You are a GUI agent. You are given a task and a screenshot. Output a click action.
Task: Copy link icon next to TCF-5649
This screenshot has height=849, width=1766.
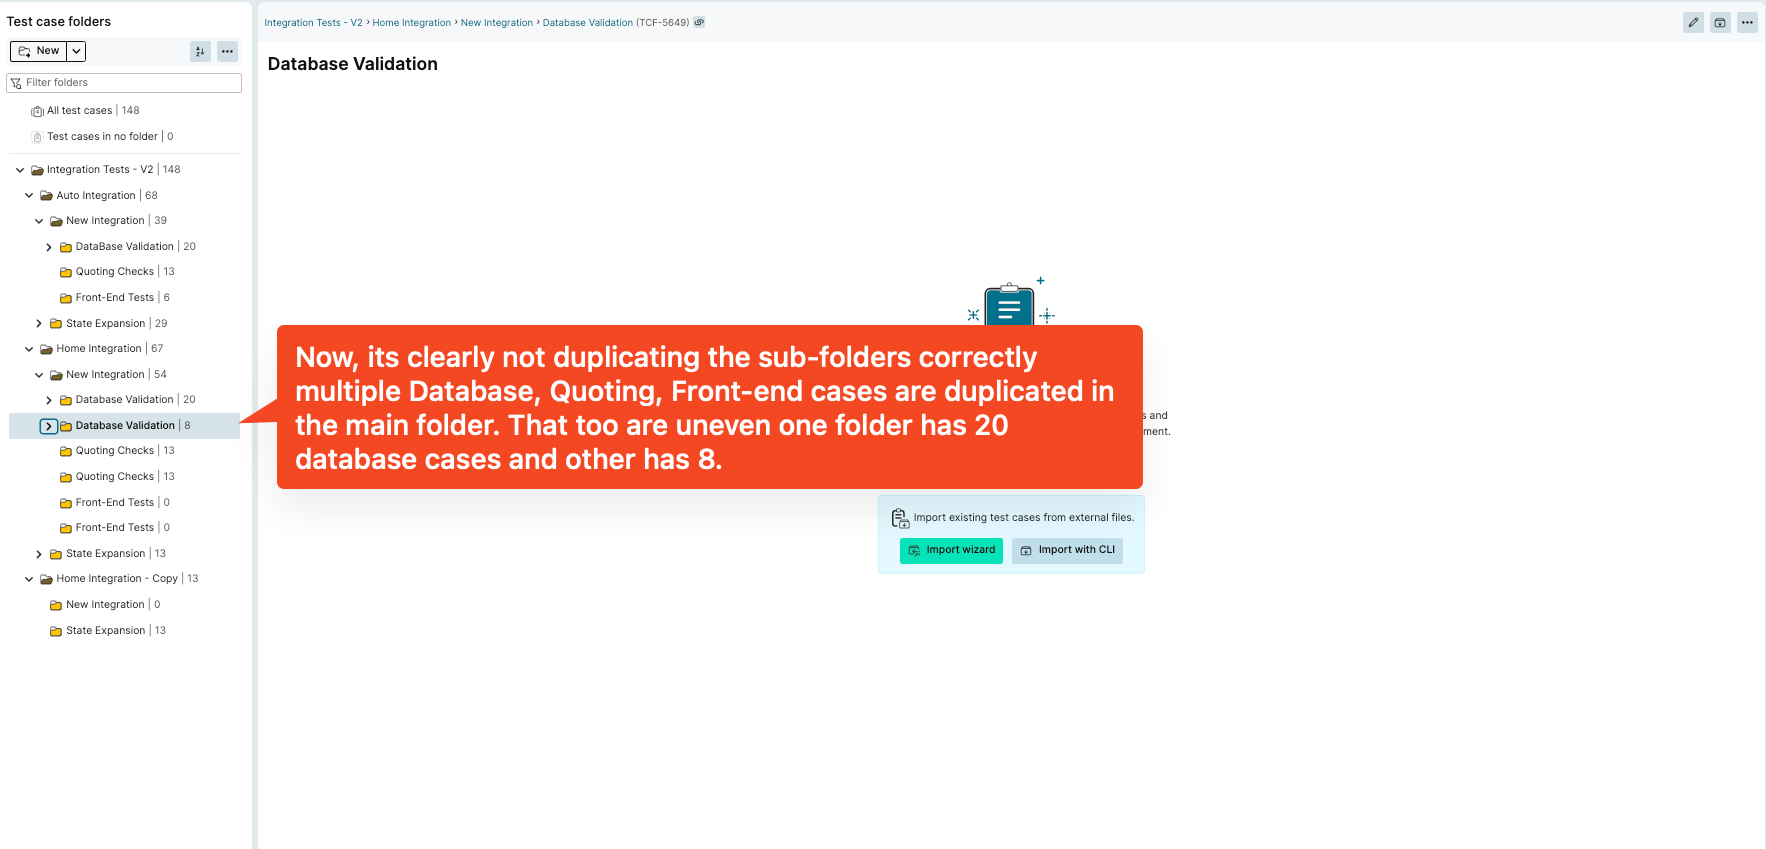[699, 22]
